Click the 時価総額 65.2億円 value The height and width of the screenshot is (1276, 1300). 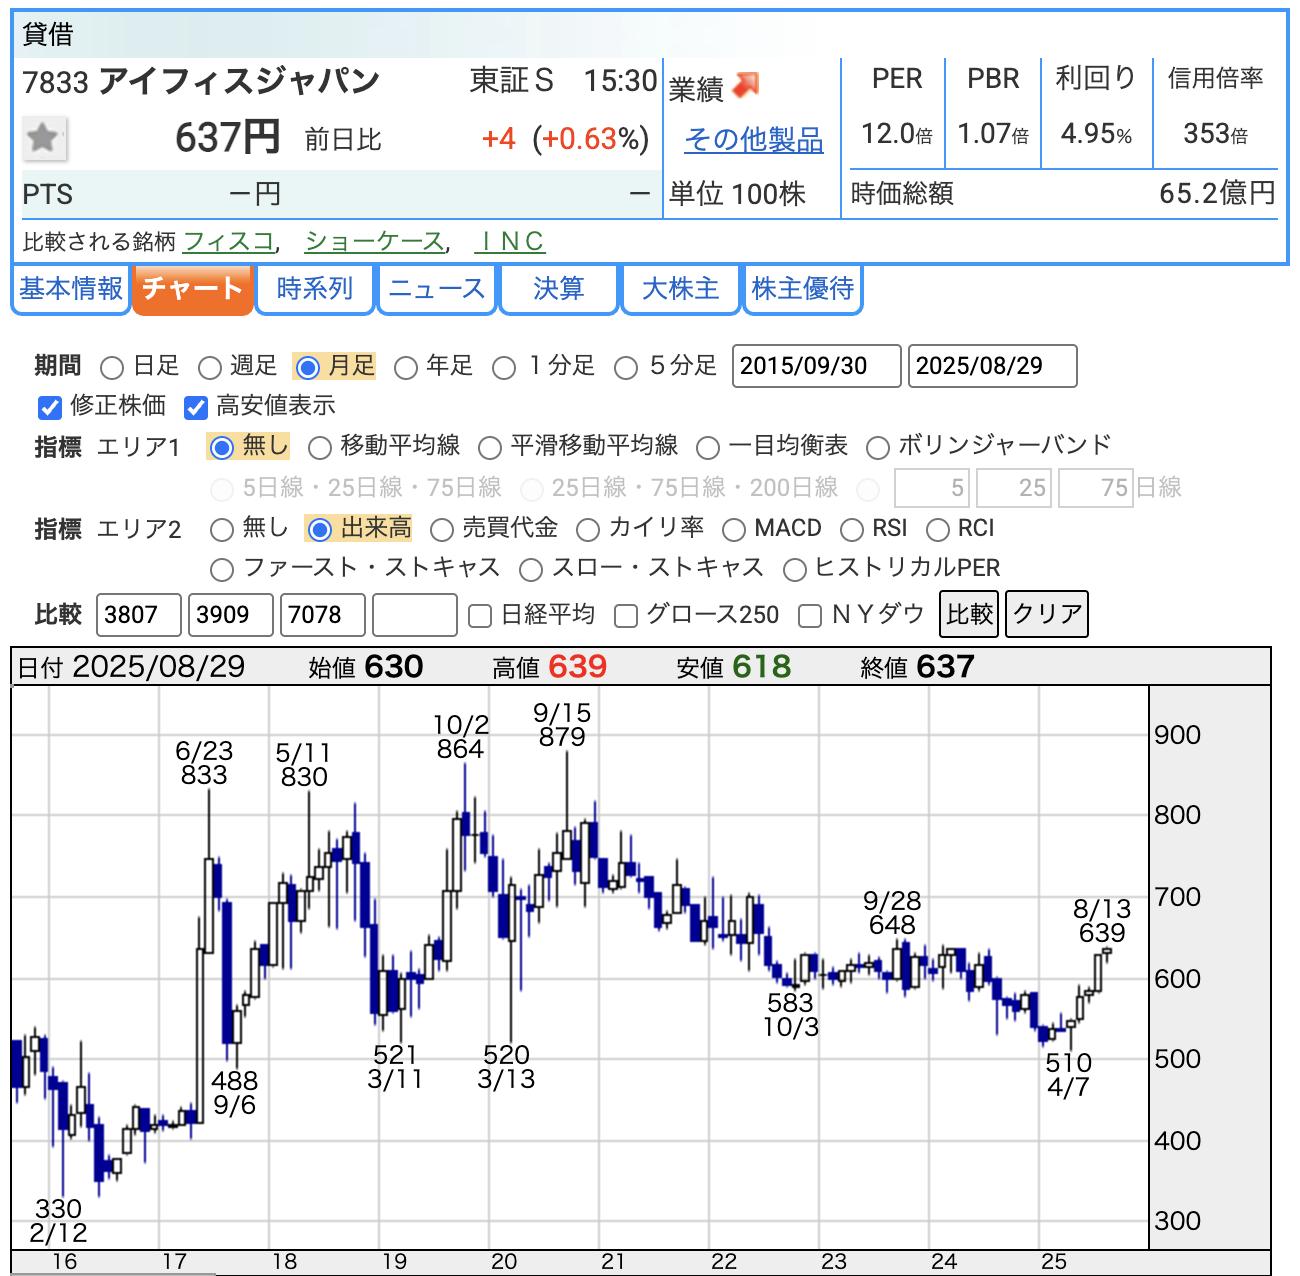[x=1217, y=193]
